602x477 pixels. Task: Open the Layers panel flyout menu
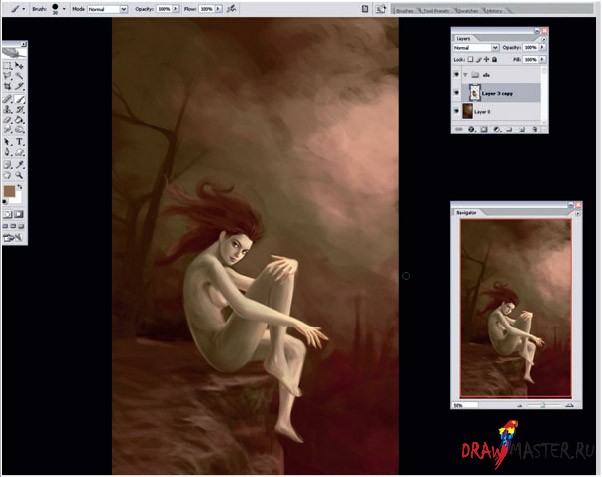coord(544,39)
